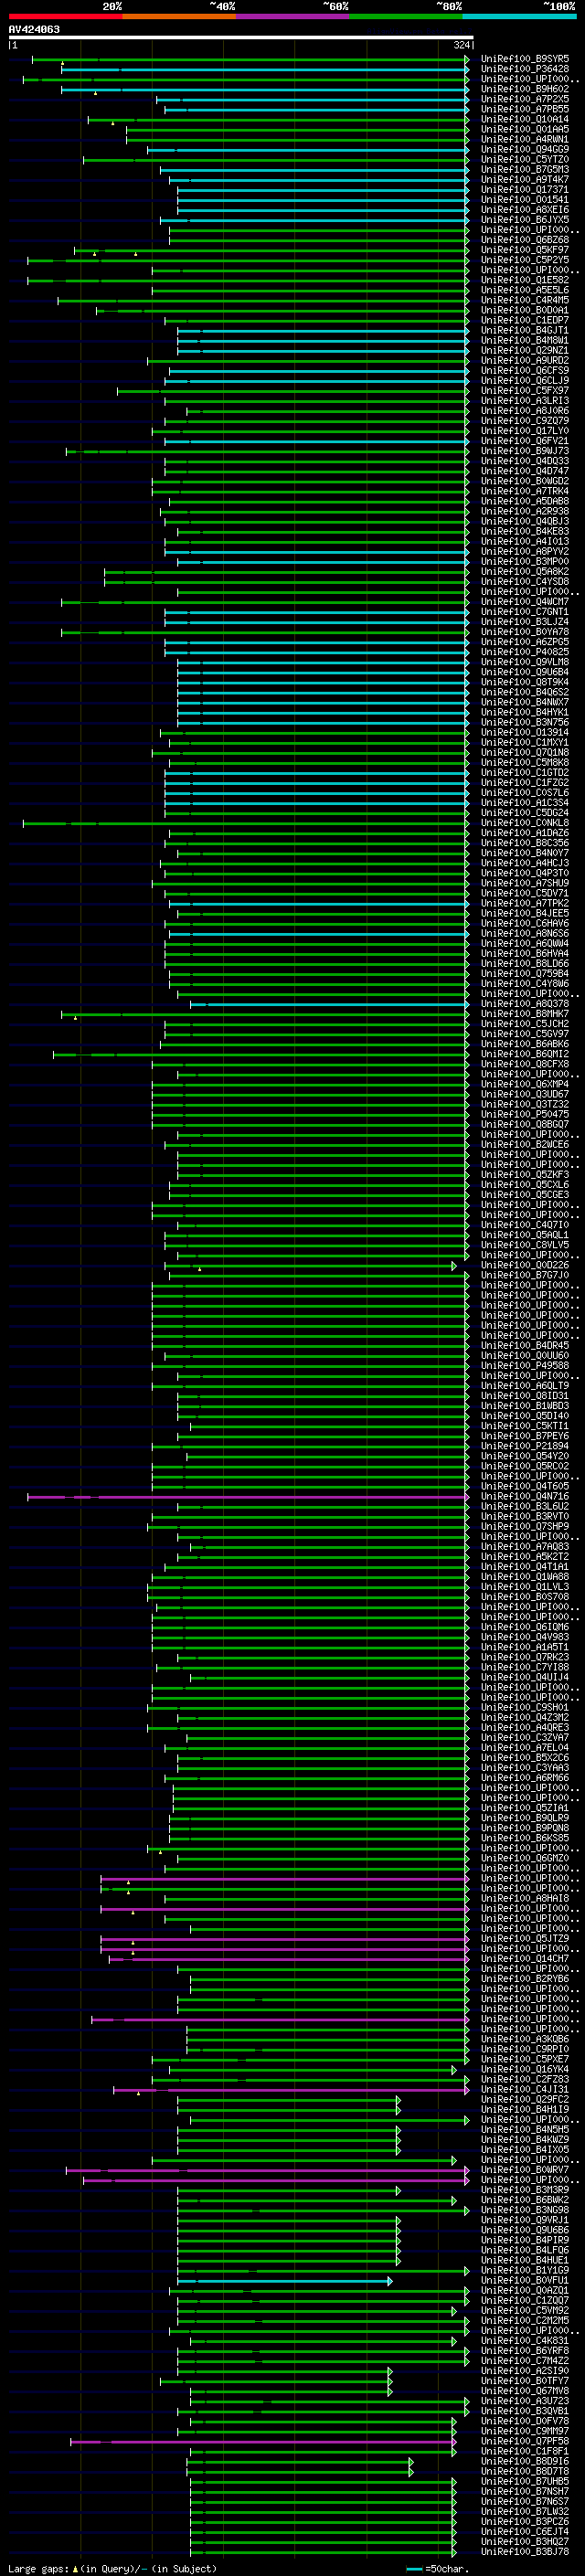Screen dimensions: 585x2576
Task: Click the query name AV424063
Action: [x=34, y=29]
